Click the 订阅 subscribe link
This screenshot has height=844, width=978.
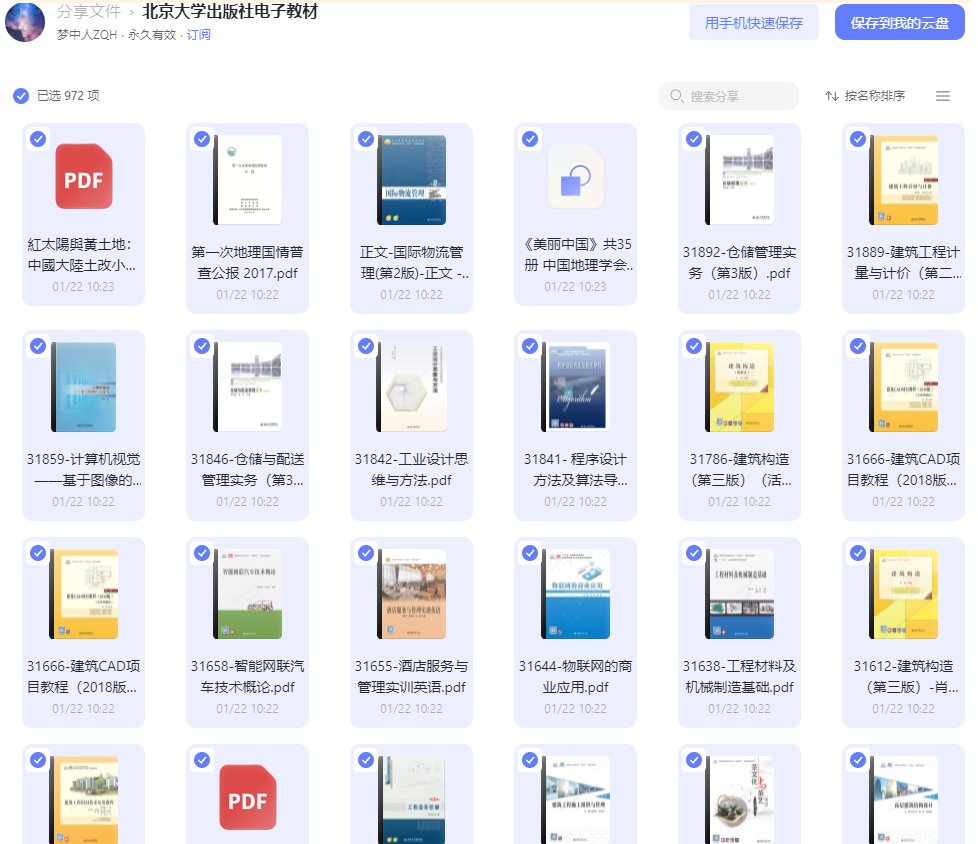coord(198,35)
